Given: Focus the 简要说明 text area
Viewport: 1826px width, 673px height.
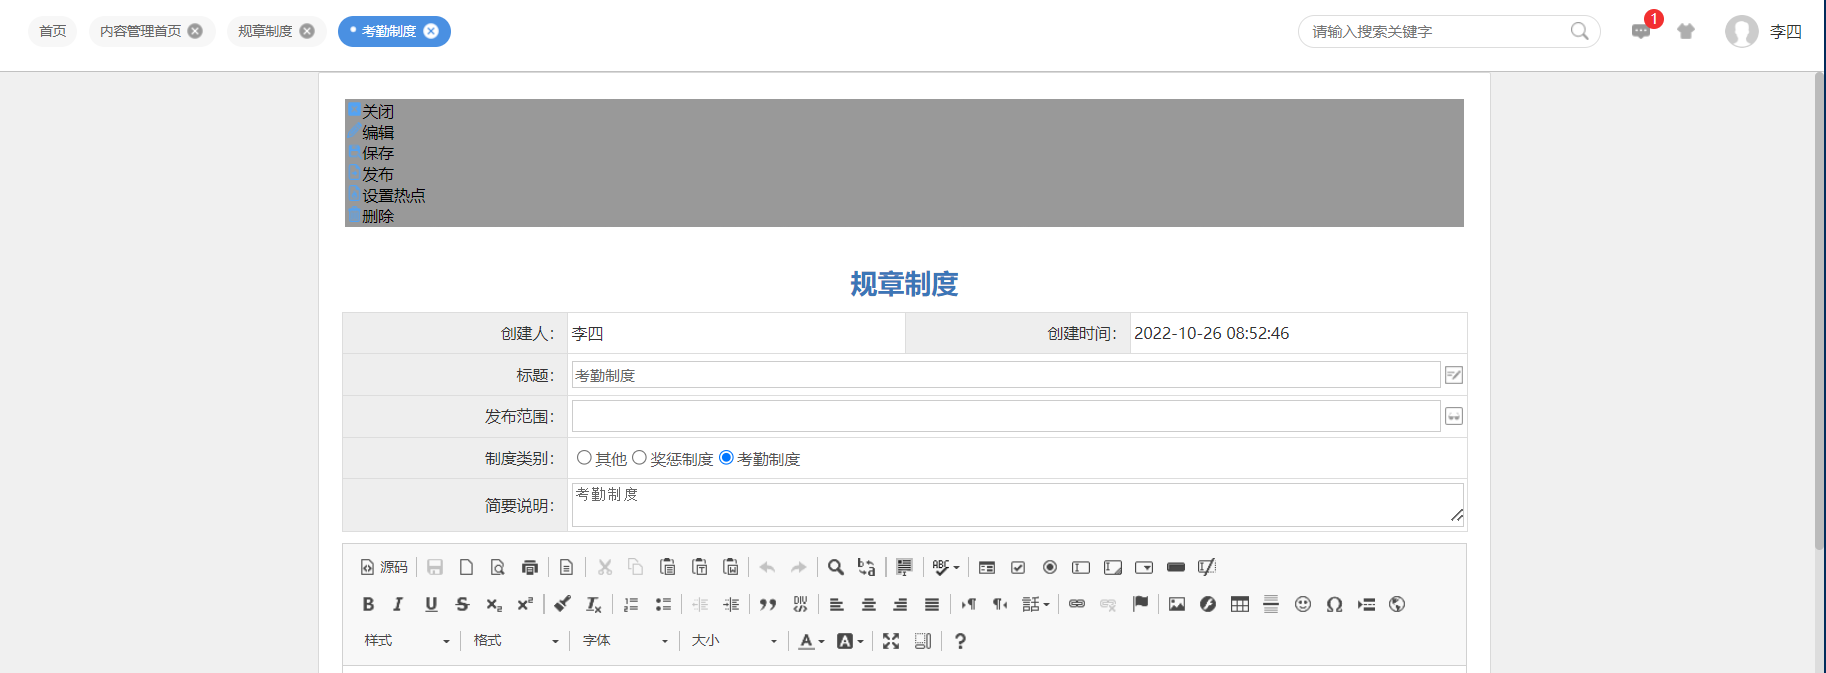Looking at the screenshot, I should pyautogui.click(x=1018, y=505).
